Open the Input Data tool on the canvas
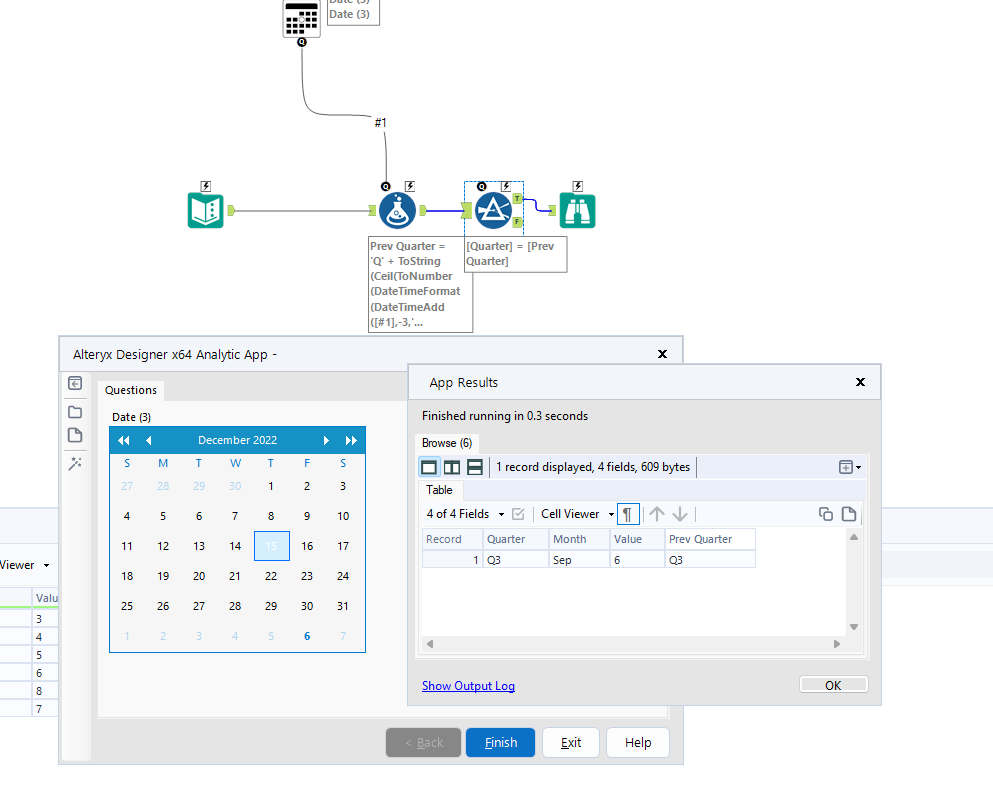The width and height of the screenshot is (993, 786). pyautogui.click(x=205, y=210)
